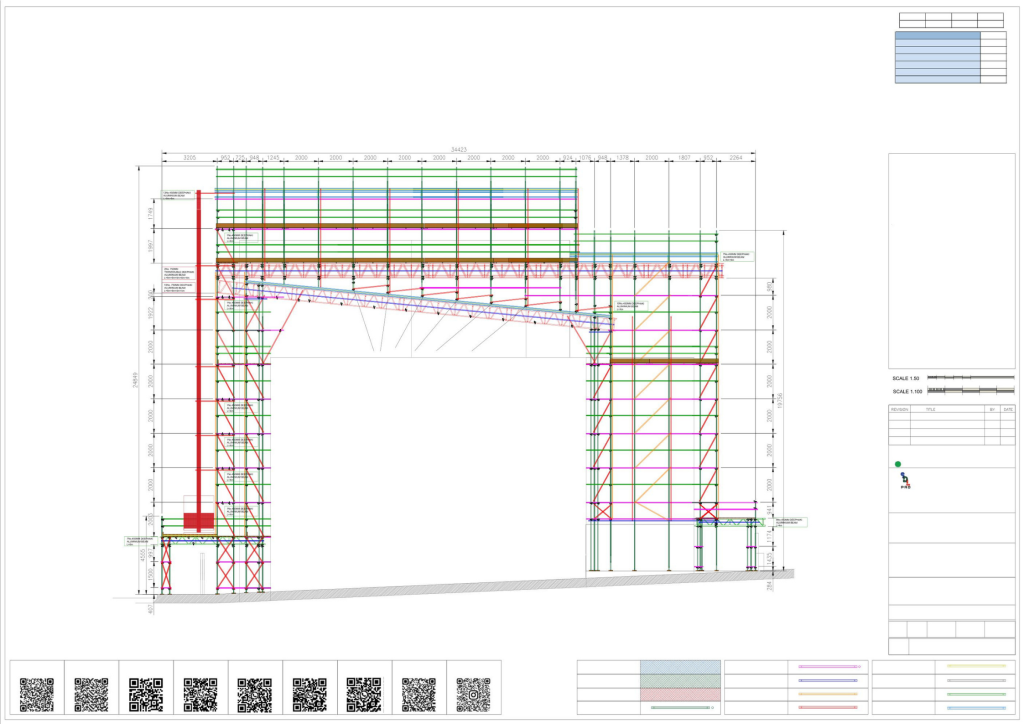Image resolution: width=1024 pixels, height=724 pixels.
Task: Click the green dot in the title block
Action: pos(898,464)
